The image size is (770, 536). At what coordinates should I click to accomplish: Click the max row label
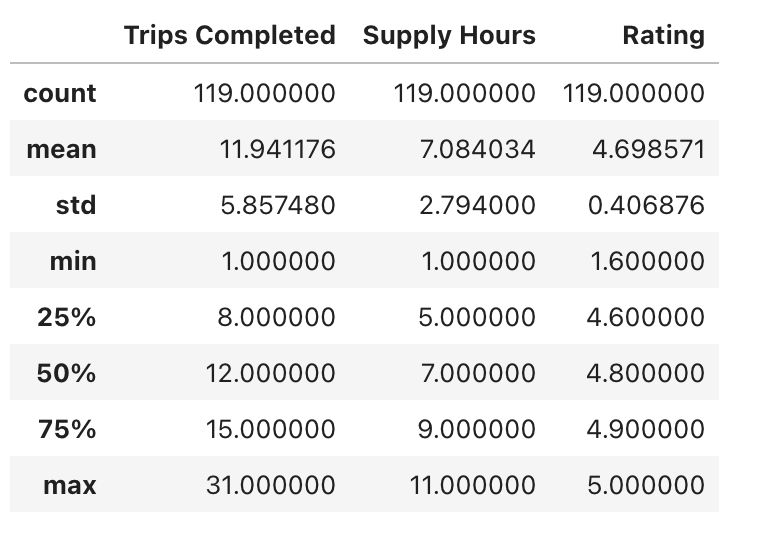click(70, 485)
